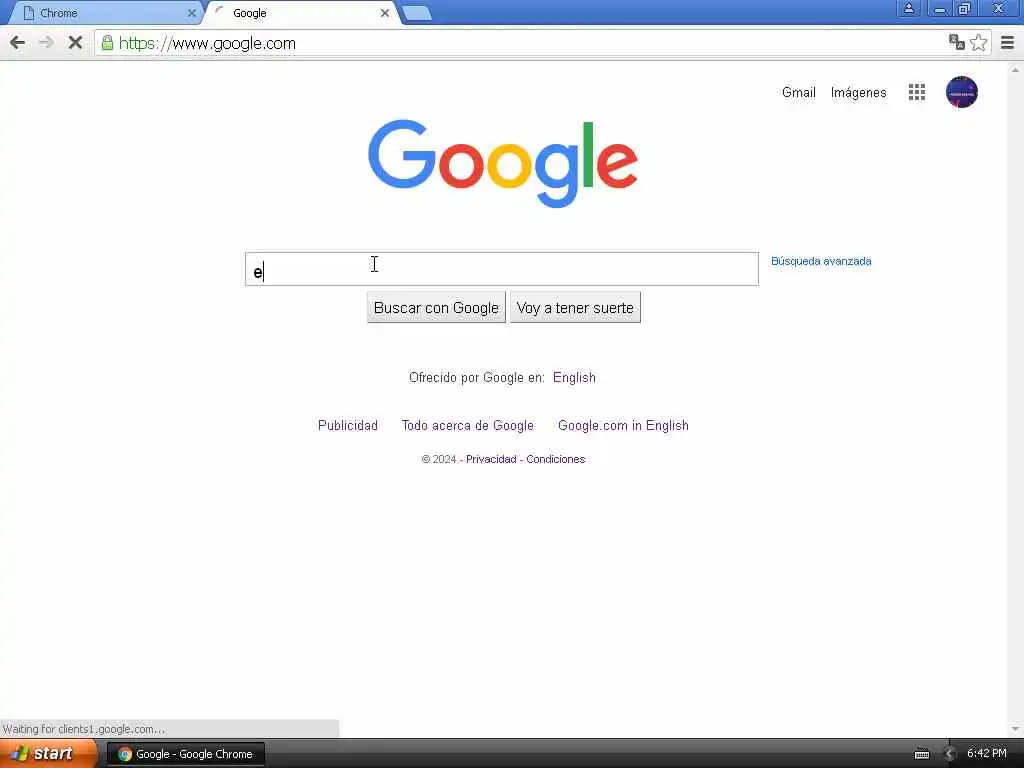
Task: Open Publicidad link
Action: point(348,426)
